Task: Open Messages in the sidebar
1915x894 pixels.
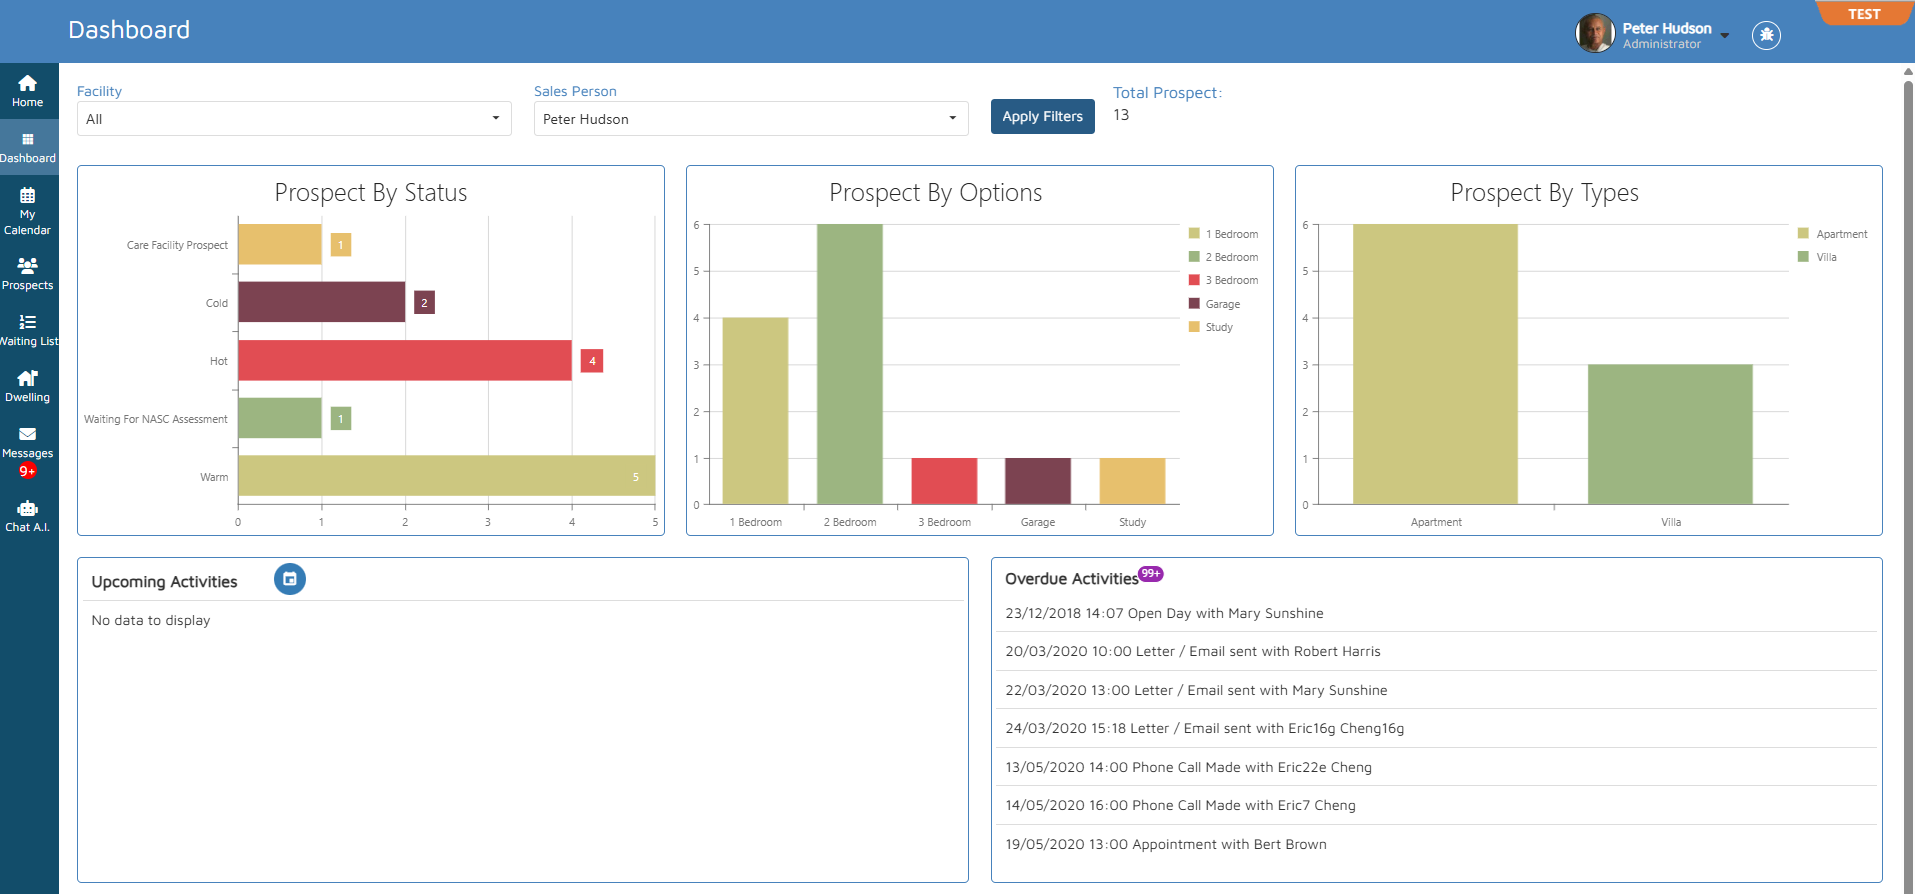Action: [28, 451]
